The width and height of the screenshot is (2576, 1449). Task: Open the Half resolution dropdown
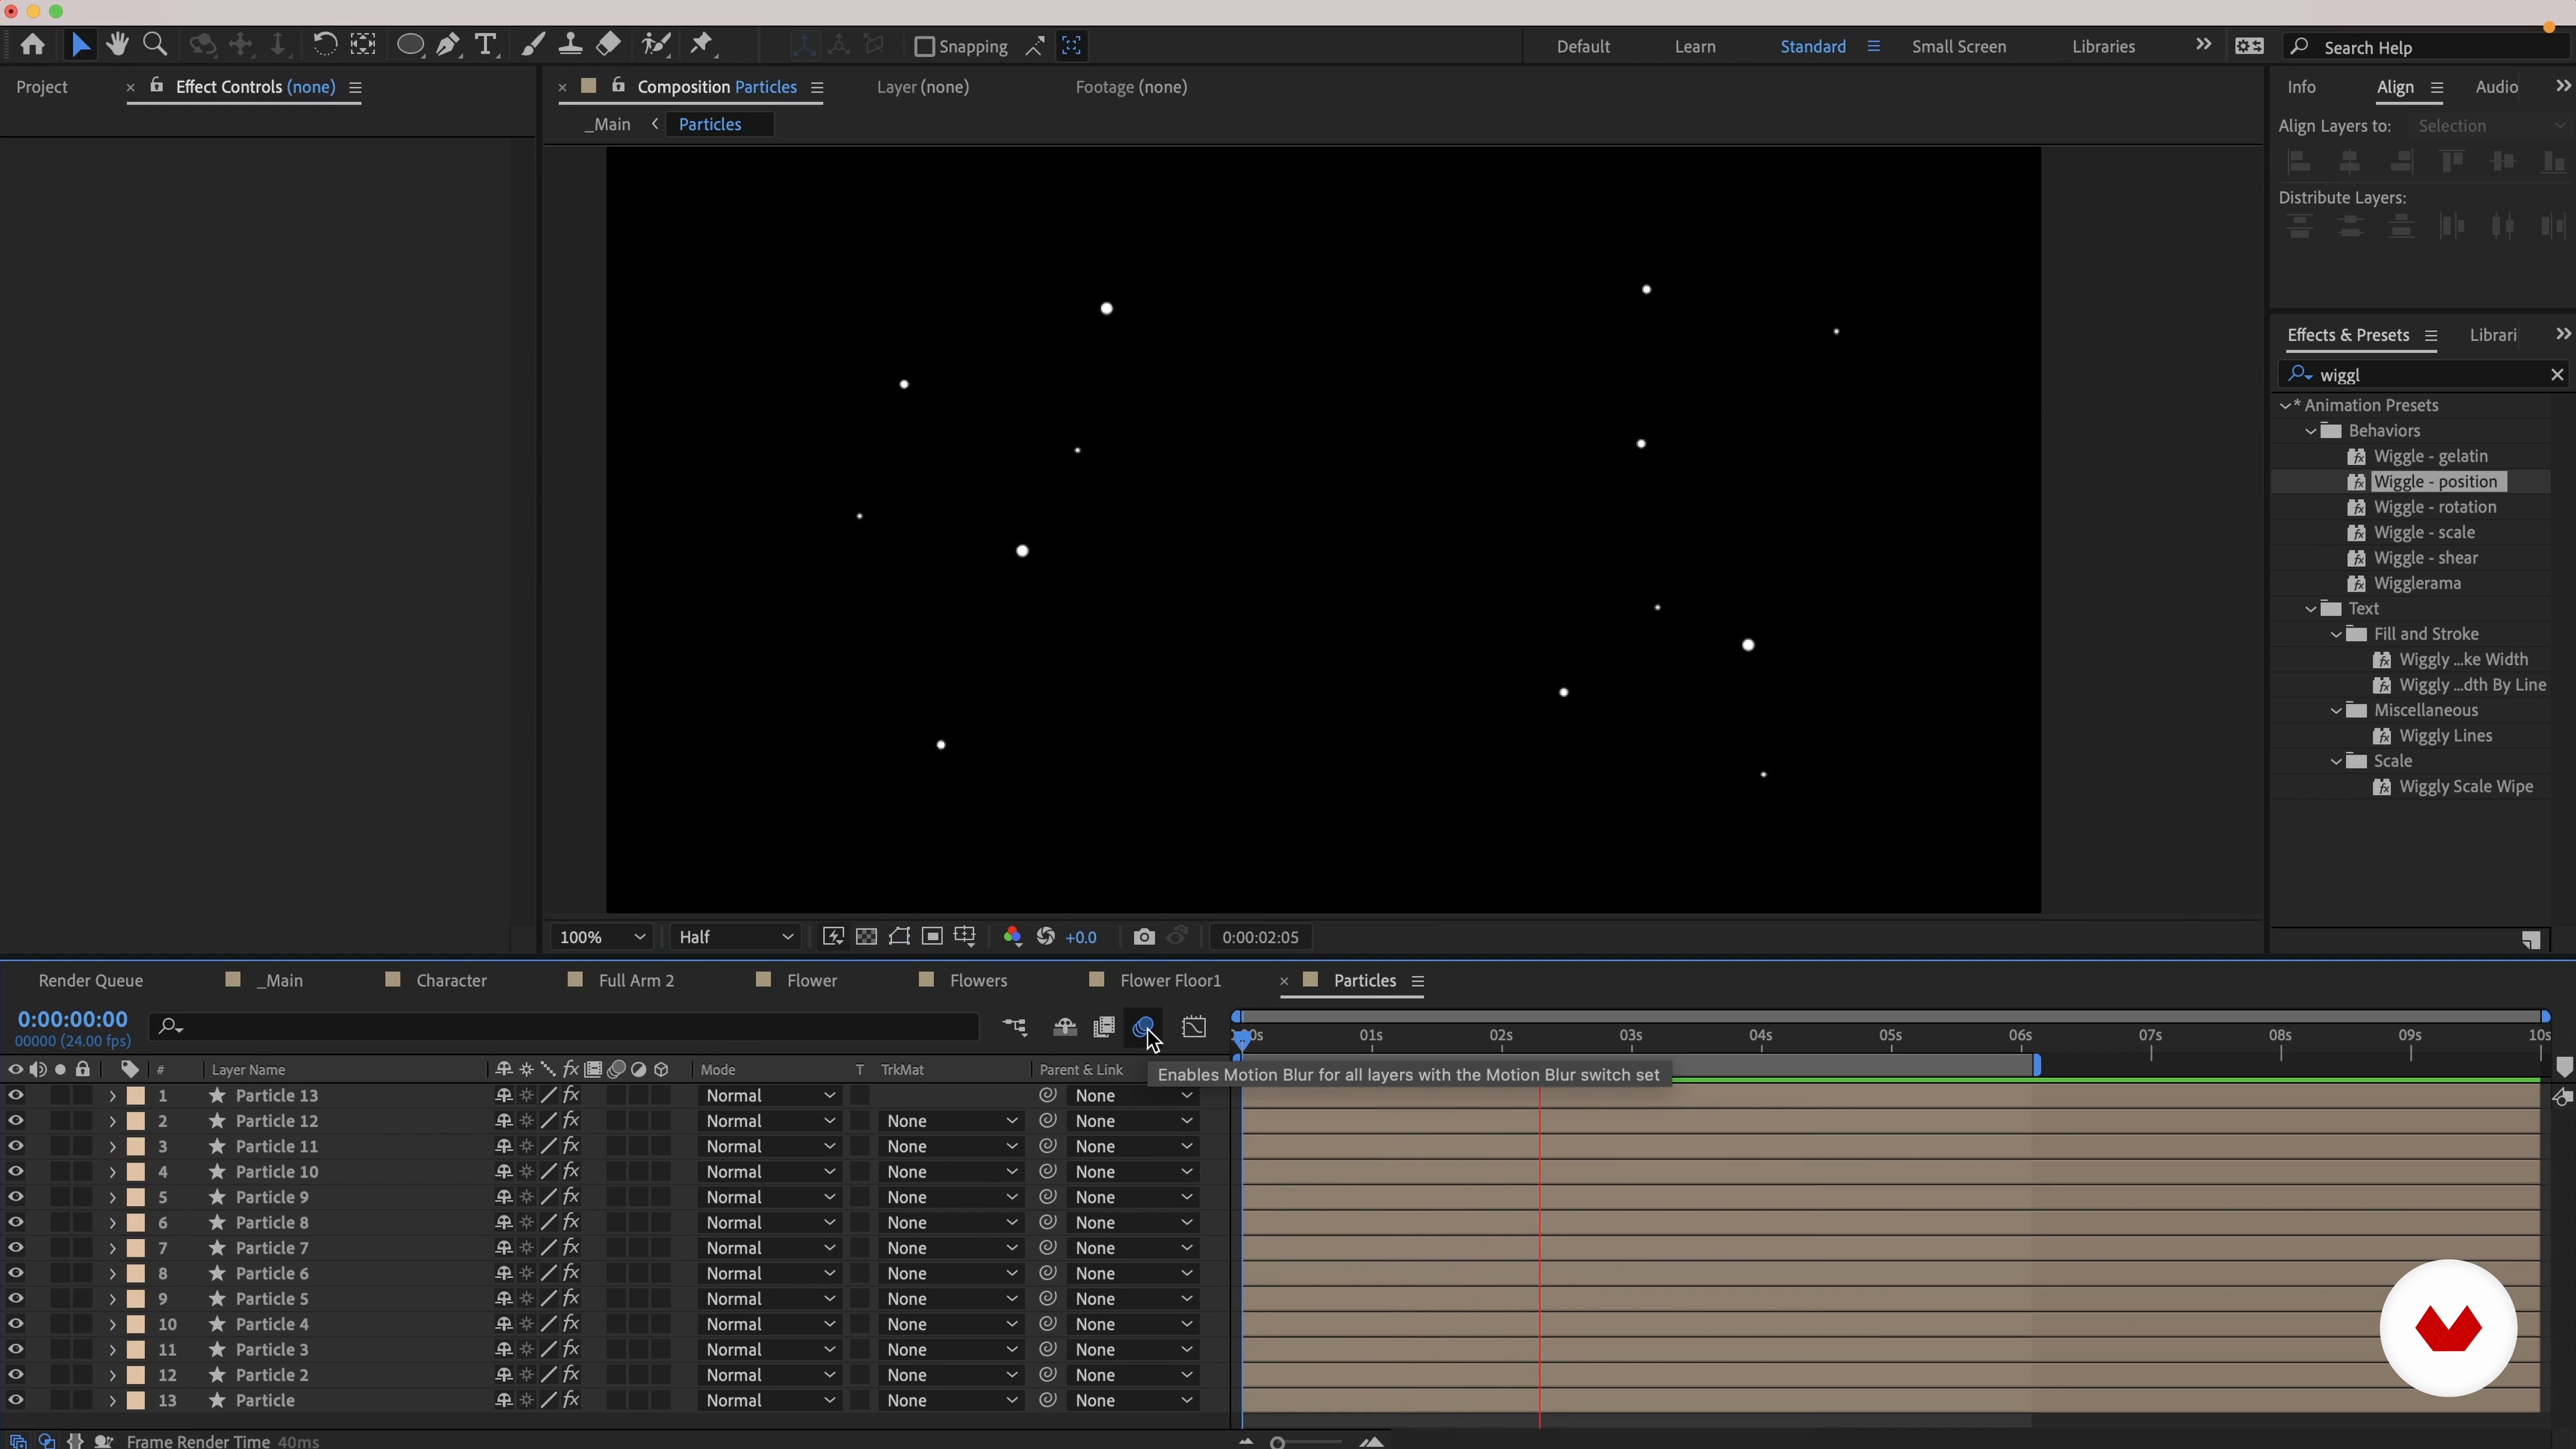(735, 937)
